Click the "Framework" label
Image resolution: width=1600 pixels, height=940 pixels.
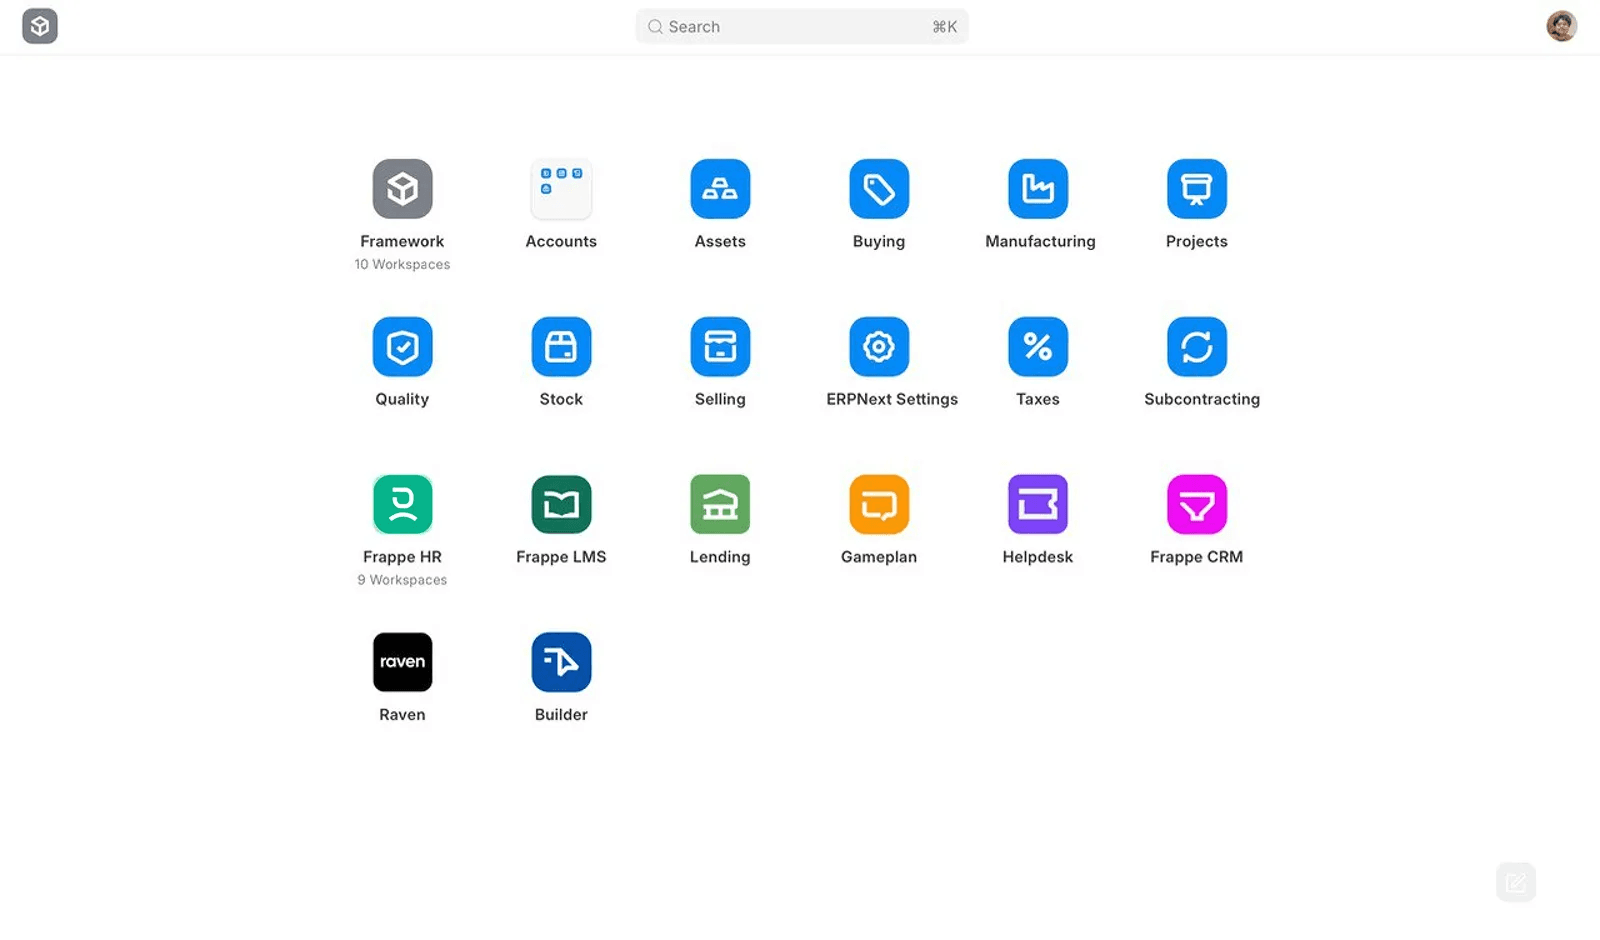point(402,241)
